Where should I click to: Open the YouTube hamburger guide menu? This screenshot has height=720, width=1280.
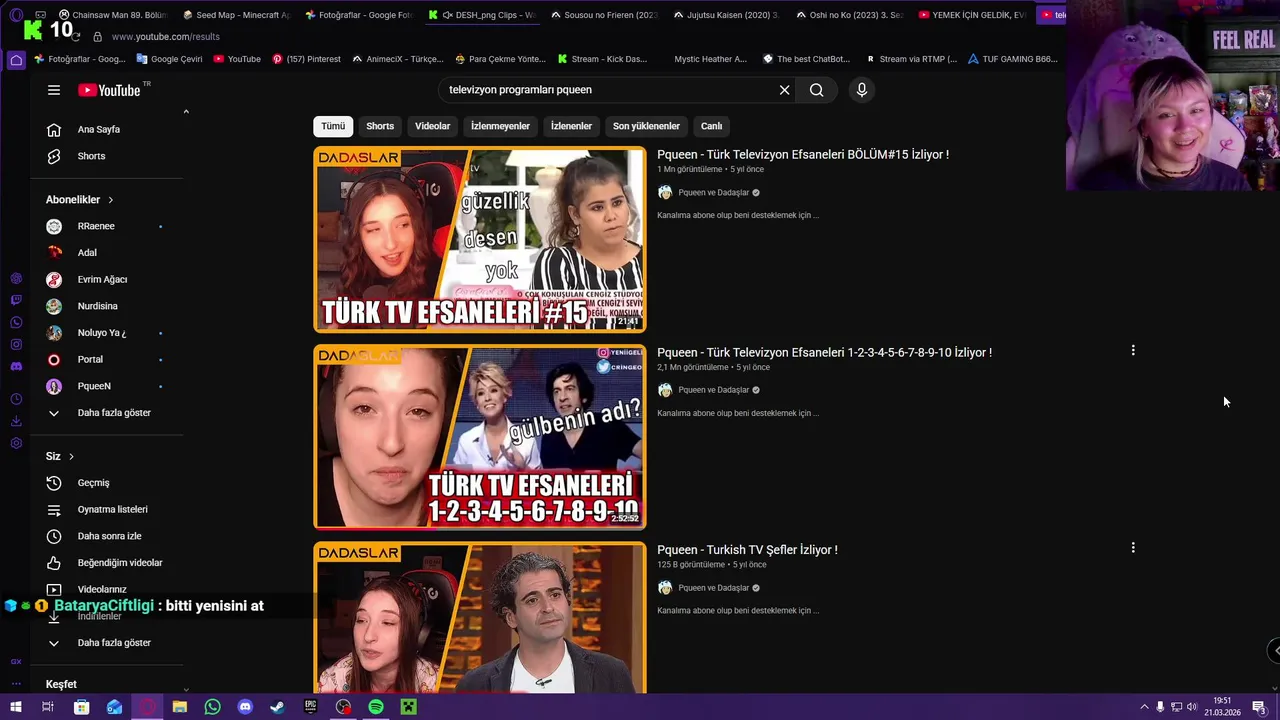click(x=54, y=90)
